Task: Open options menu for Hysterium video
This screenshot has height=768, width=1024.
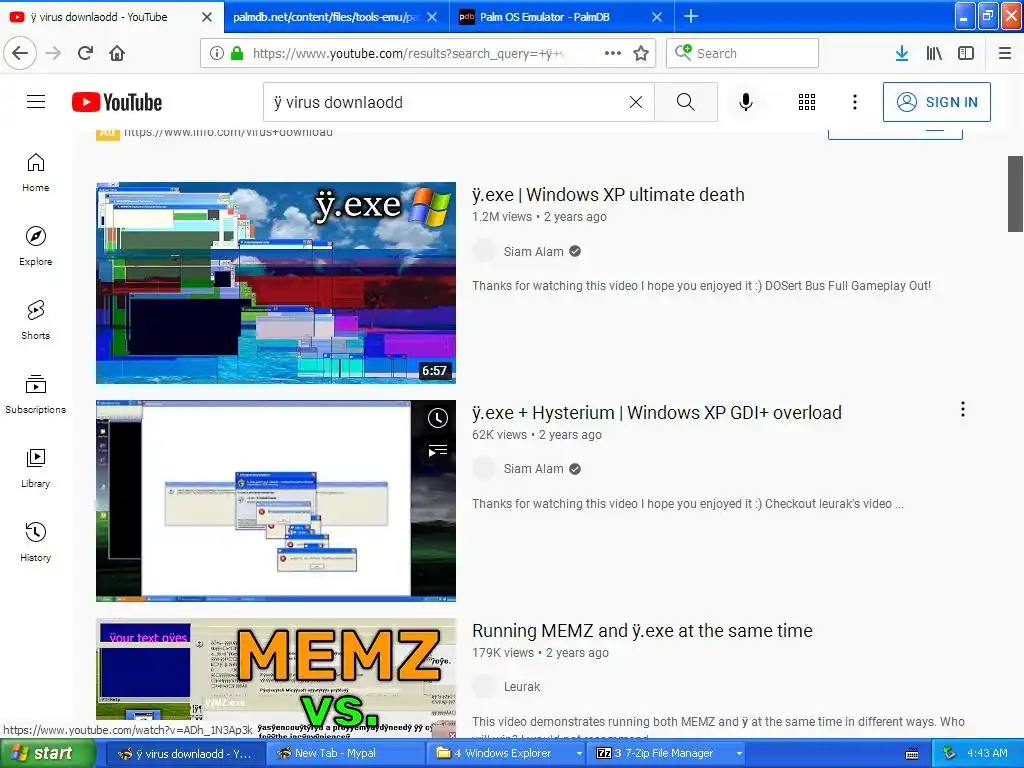Action: 963,409
